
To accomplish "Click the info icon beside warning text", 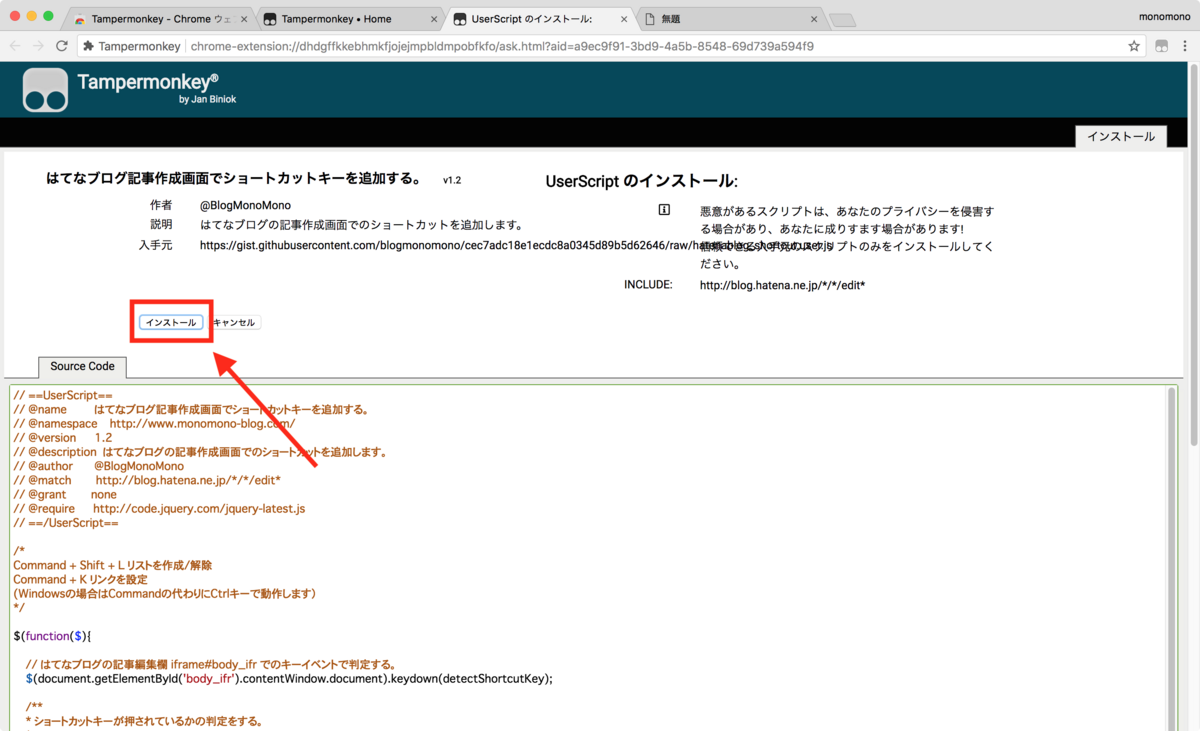I will tap(664, 210).
